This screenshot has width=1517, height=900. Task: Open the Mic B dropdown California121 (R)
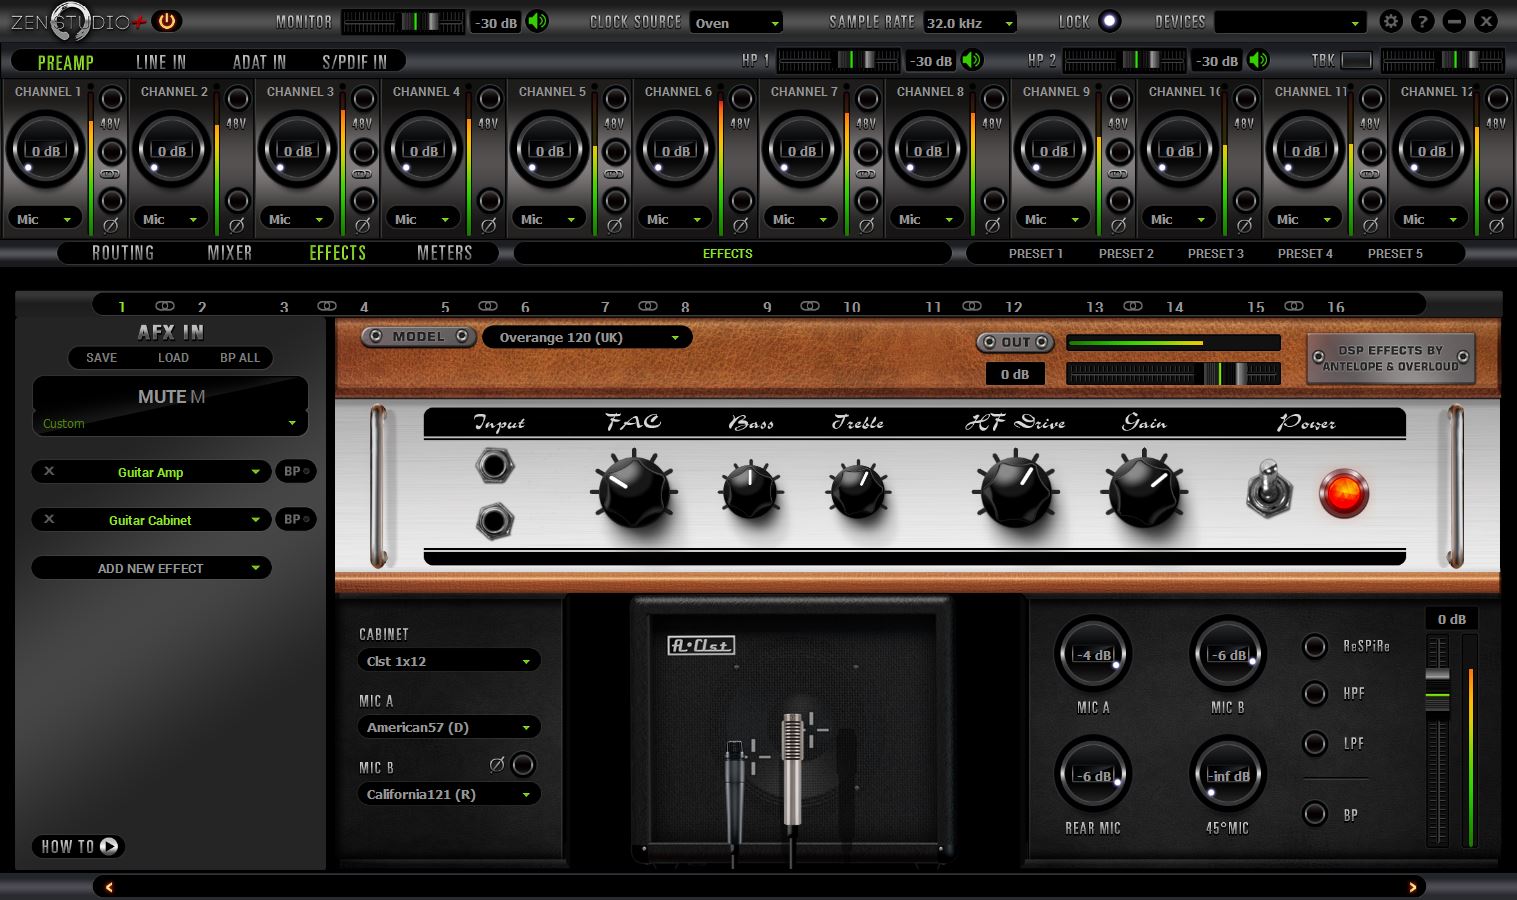click(448, 794)
